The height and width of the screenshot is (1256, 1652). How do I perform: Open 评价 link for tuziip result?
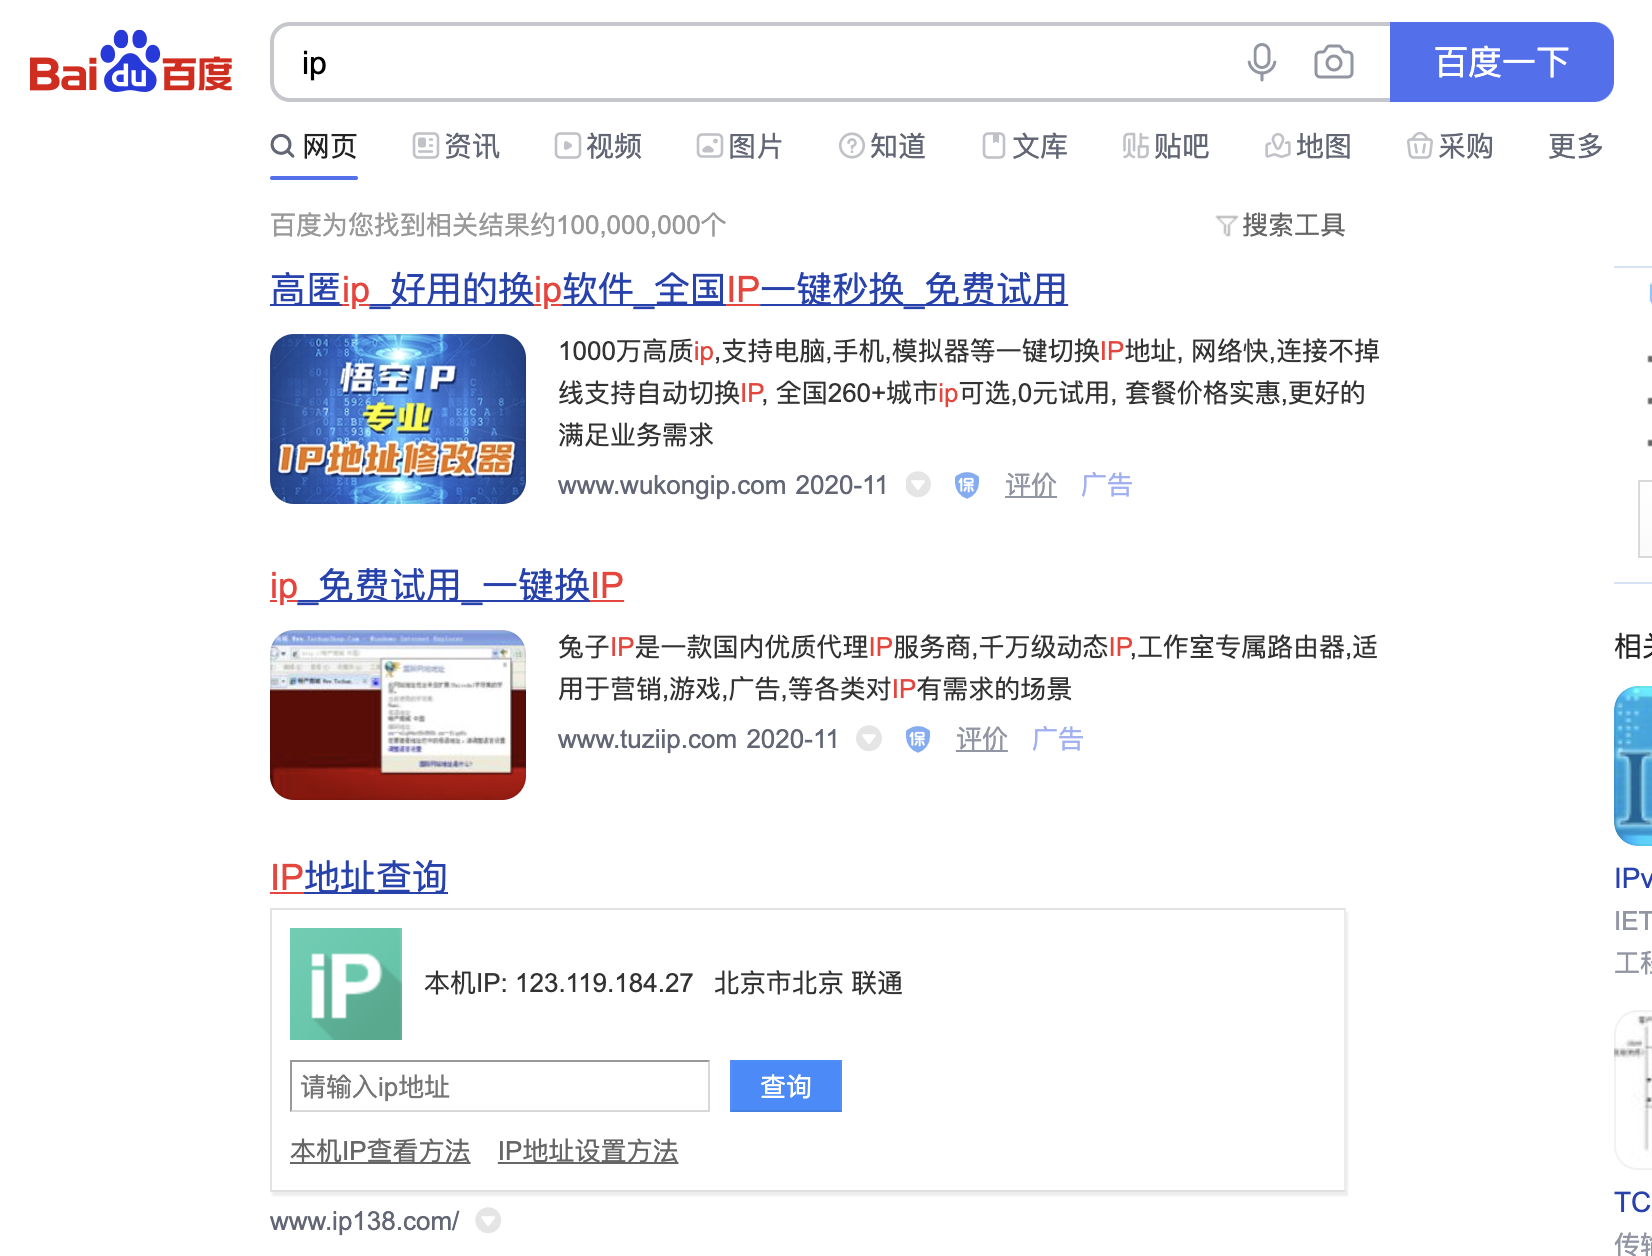tap(982, 739)
